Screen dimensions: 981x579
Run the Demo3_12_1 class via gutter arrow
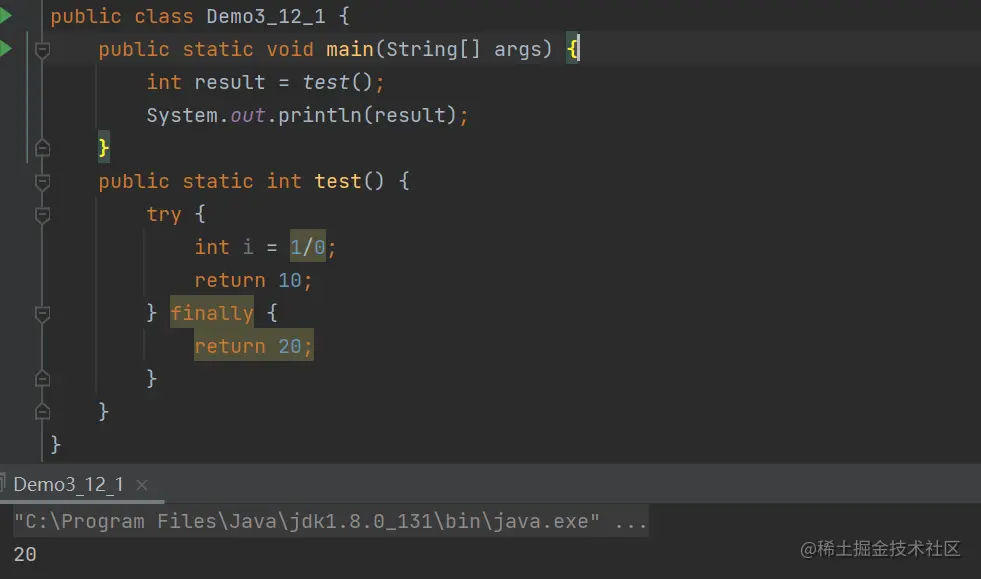[6, 16]
